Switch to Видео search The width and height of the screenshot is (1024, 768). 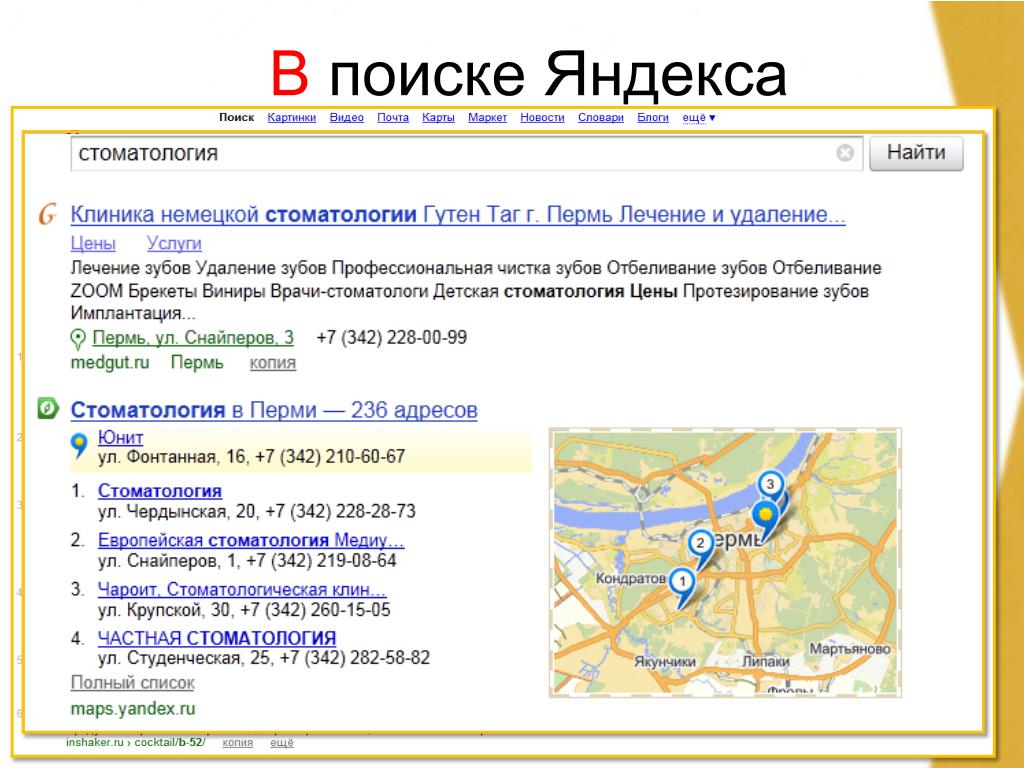tap(347, 118)
